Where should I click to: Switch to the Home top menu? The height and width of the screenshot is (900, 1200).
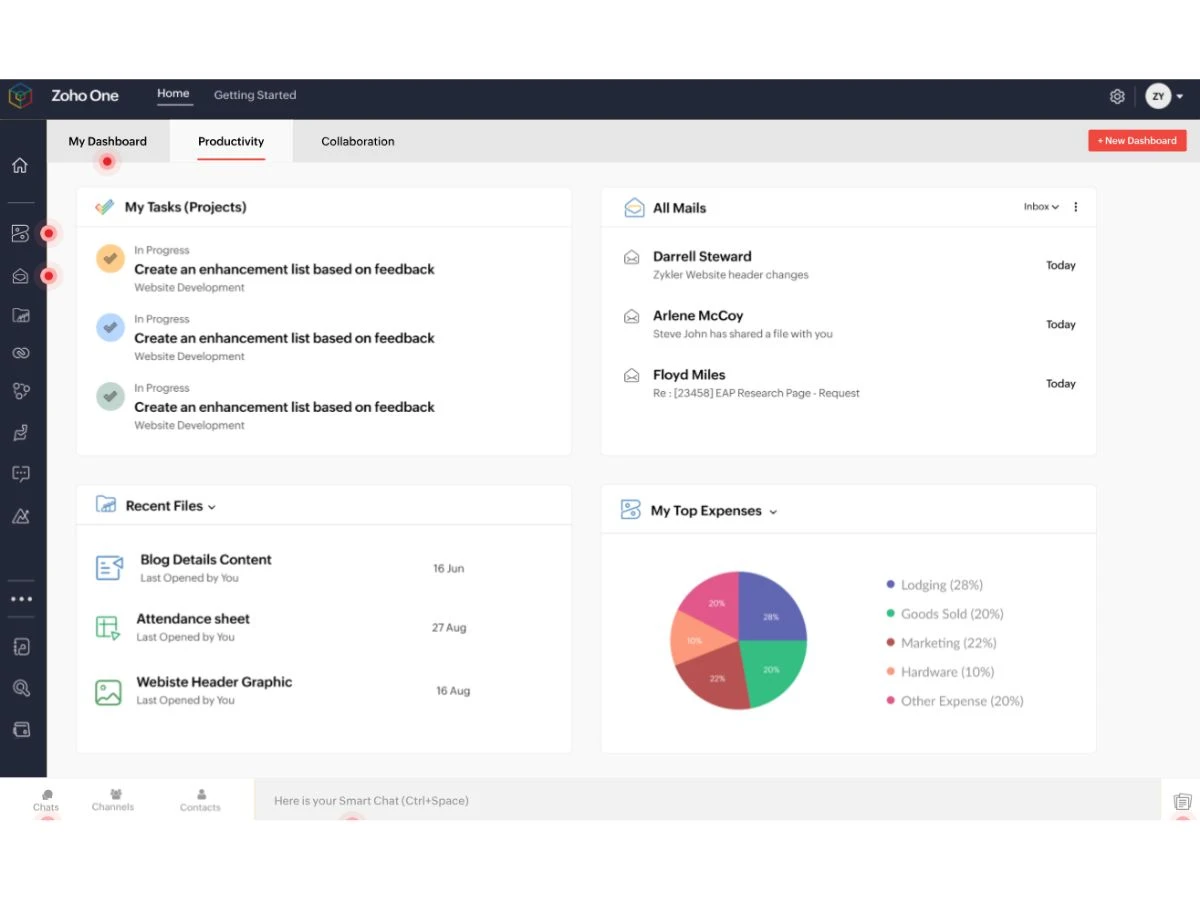173,94
